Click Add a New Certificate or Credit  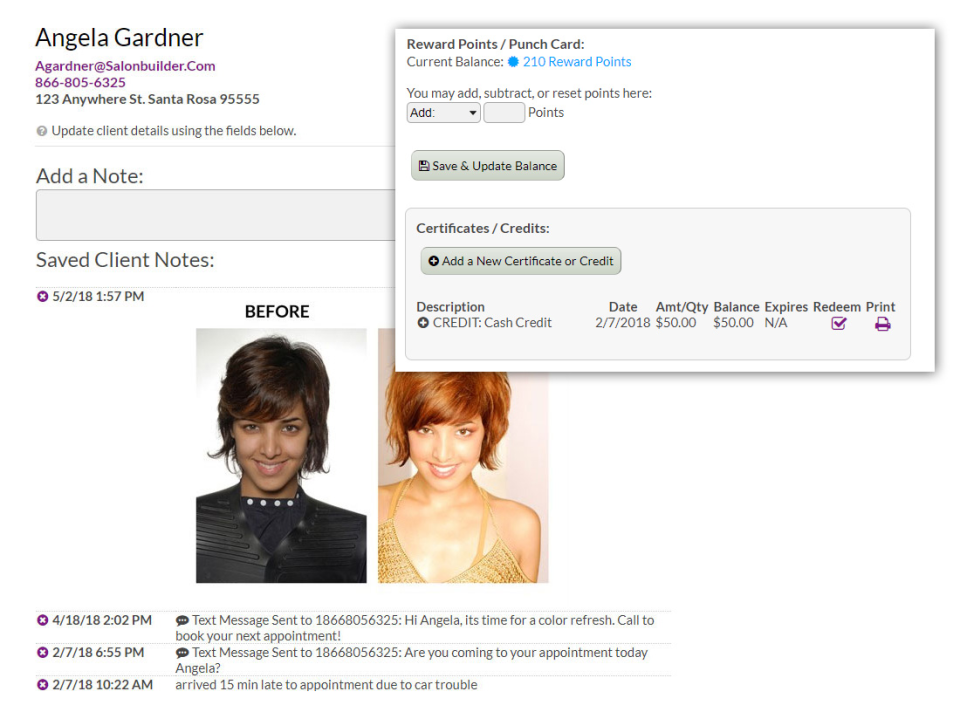520,260
